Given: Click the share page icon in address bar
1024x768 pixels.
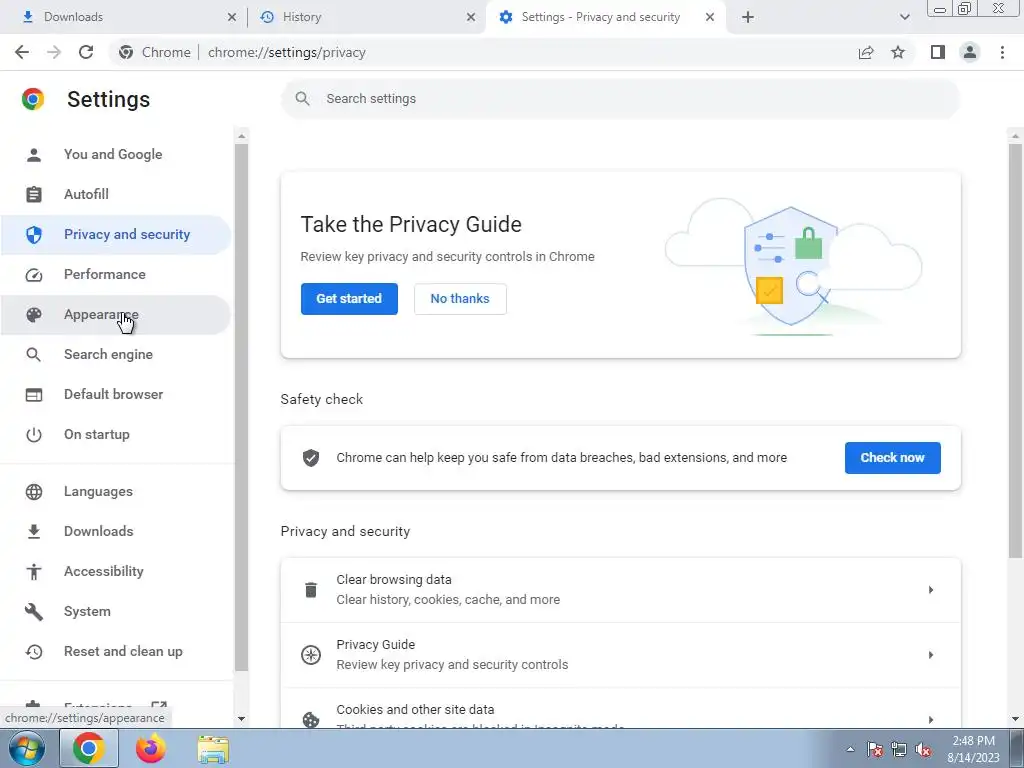Looking at the screenshot, I should tap(866, 52).
